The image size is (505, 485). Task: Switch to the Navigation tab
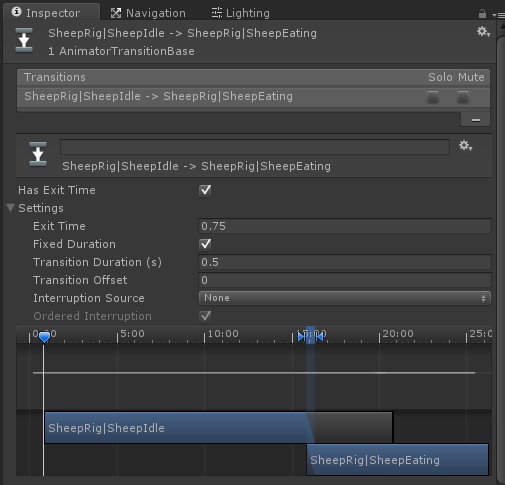tap(149, 13)
